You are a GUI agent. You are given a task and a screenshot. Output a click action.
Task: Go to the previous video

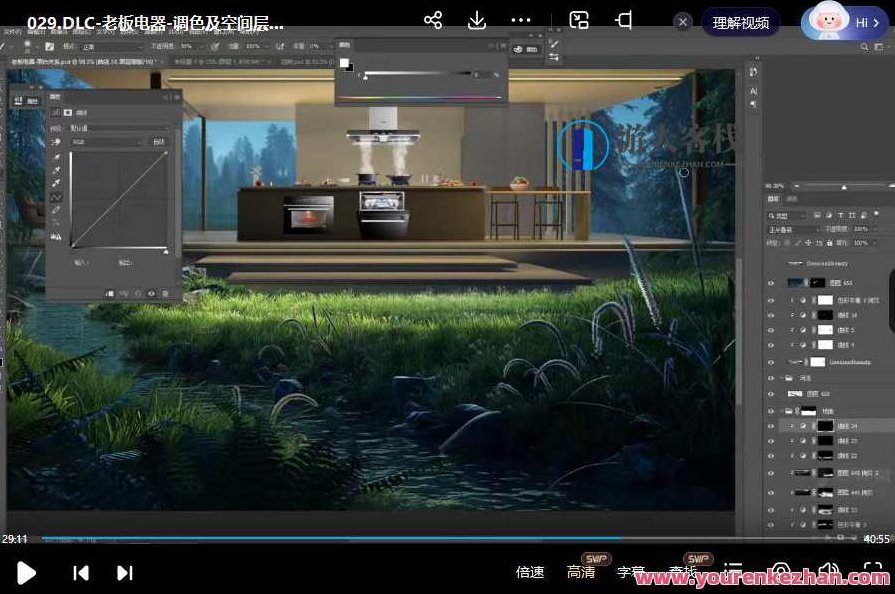pos(81,573)
